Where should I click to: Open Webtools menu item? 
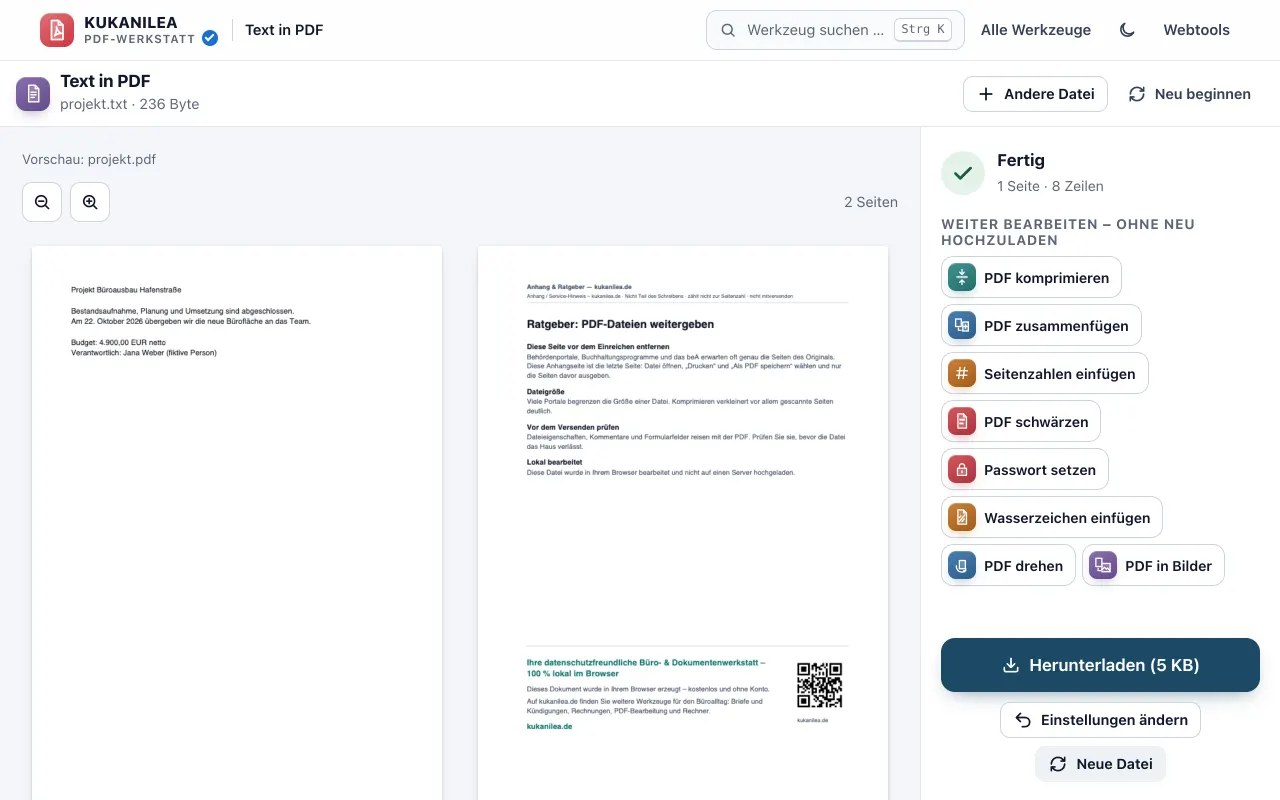(x=1196, y=30)
